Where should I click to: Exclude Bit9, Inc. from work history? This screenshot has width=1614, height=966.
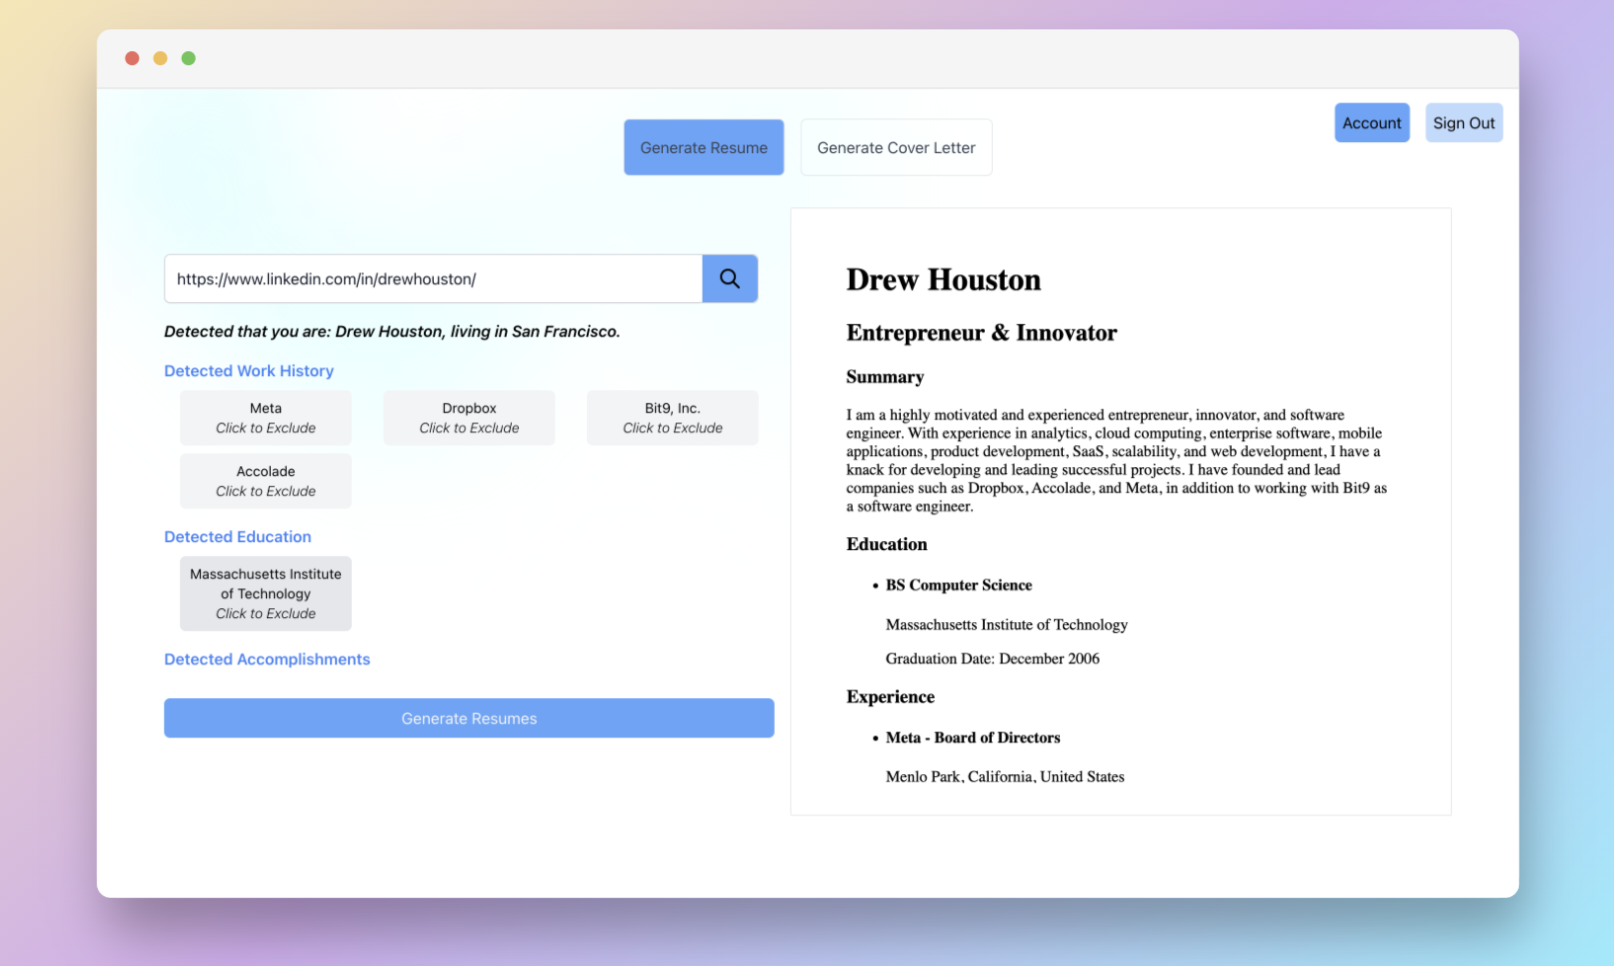click(x=672, y=418)
